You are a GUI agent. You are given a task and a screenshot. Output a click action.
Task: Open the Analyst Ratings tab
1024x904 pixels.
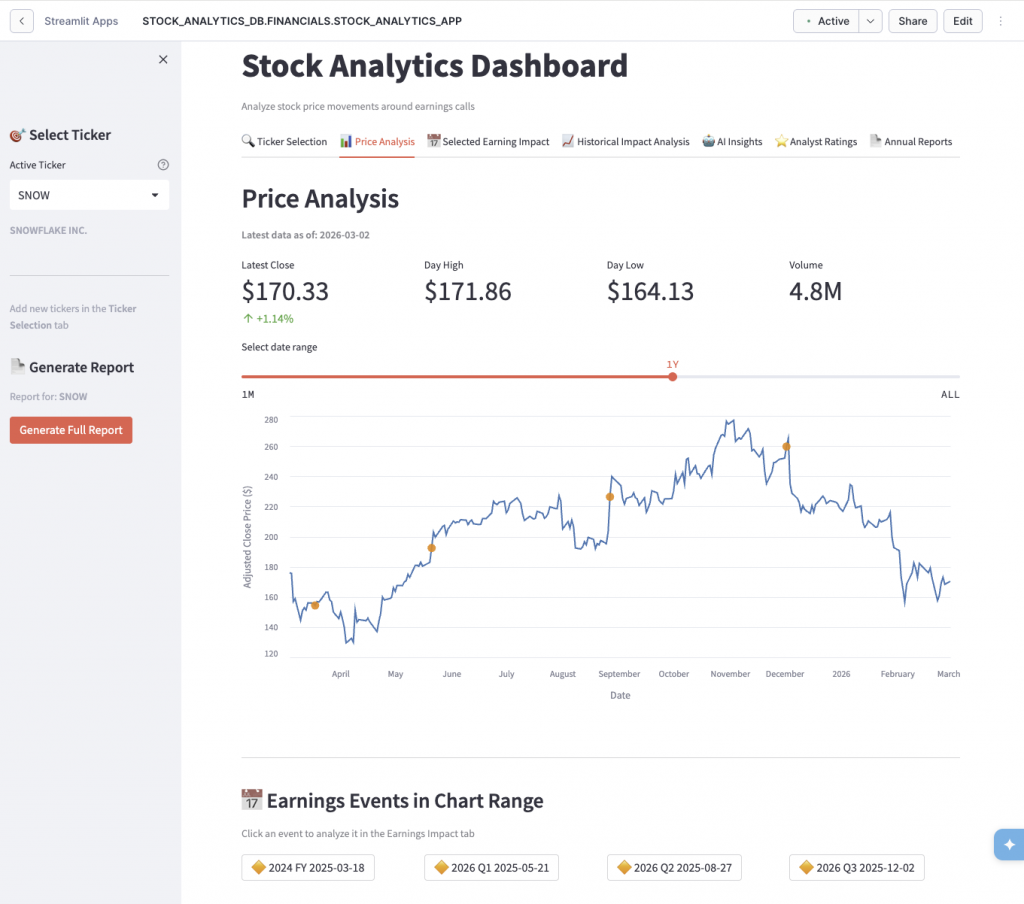point(816,142)
